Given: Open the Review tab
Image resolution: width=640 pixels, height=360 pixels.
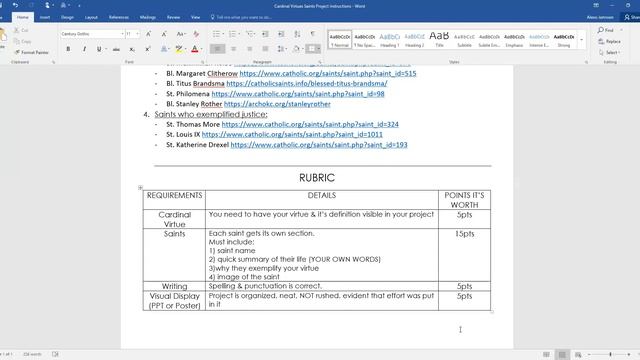Looking at the screenshot, I should pos(173,17).
